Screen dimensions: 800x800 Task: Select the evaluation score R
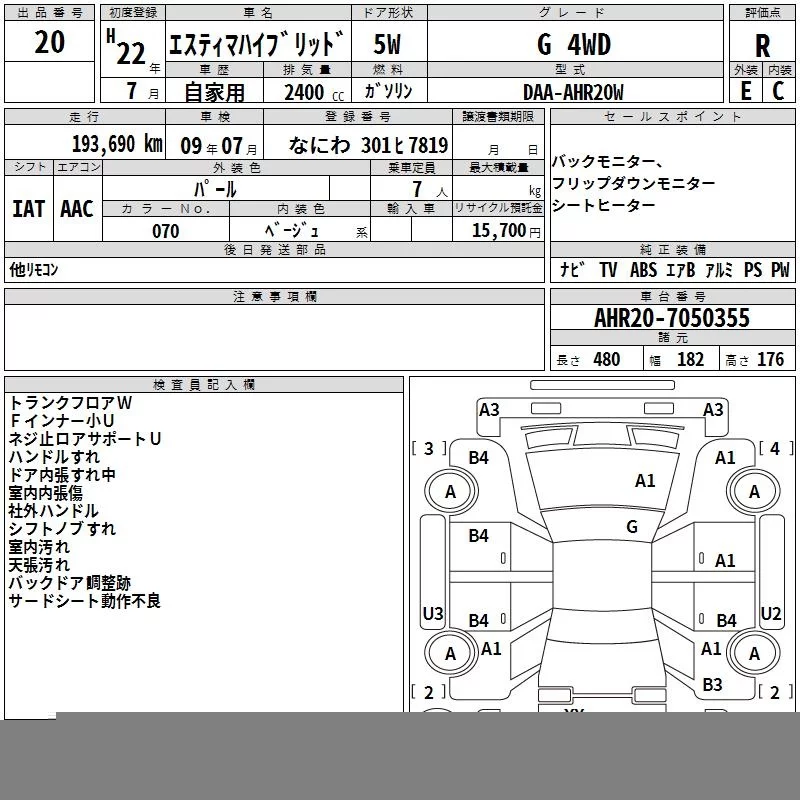(762, 45)
